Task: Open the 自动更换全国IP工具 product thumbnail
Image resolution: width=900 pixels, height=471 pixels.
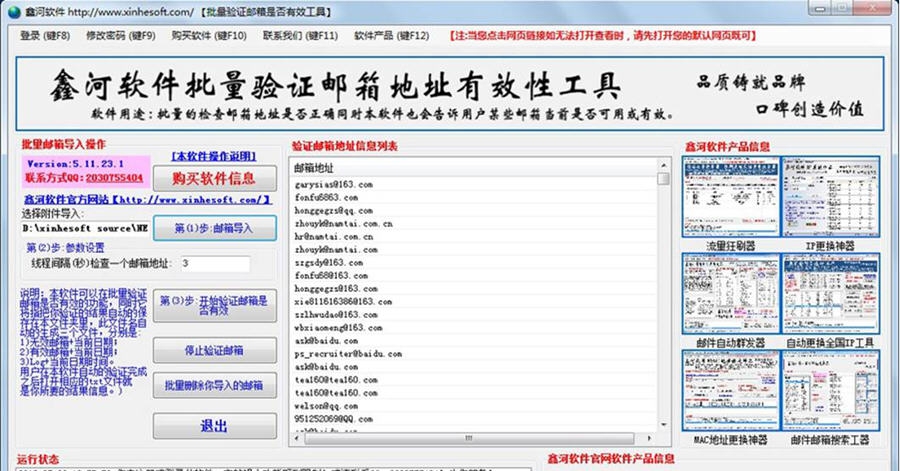Action: point(830,294)
